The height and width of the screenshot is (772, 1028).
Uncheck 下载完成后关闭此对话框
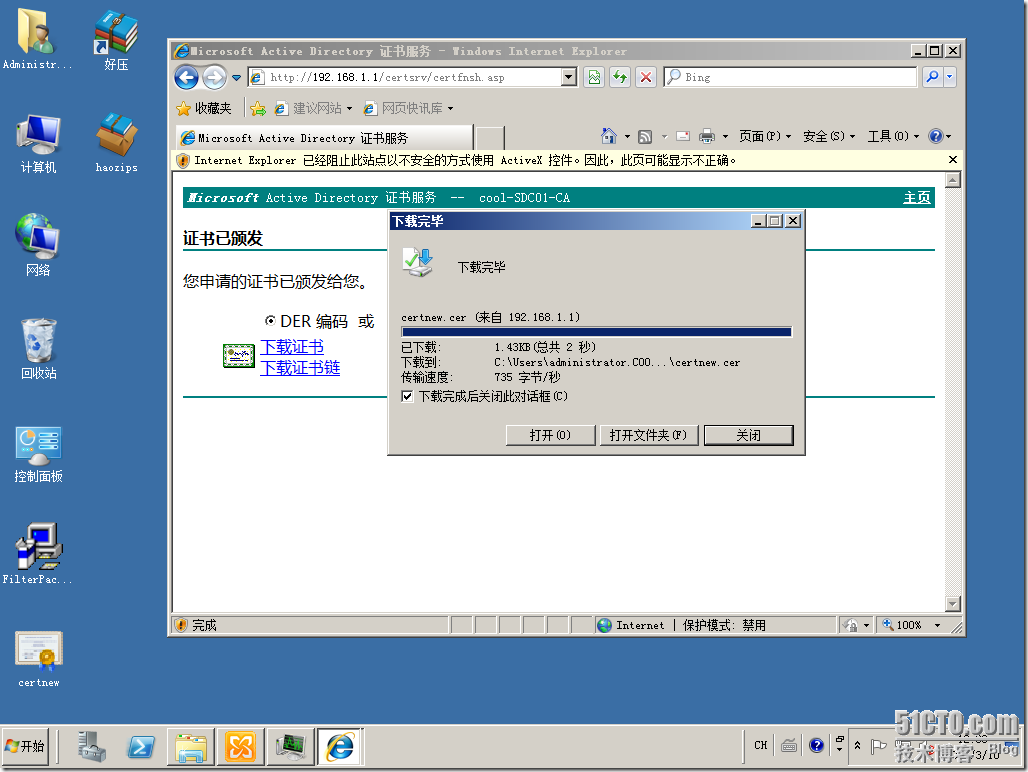pos(407,395)
